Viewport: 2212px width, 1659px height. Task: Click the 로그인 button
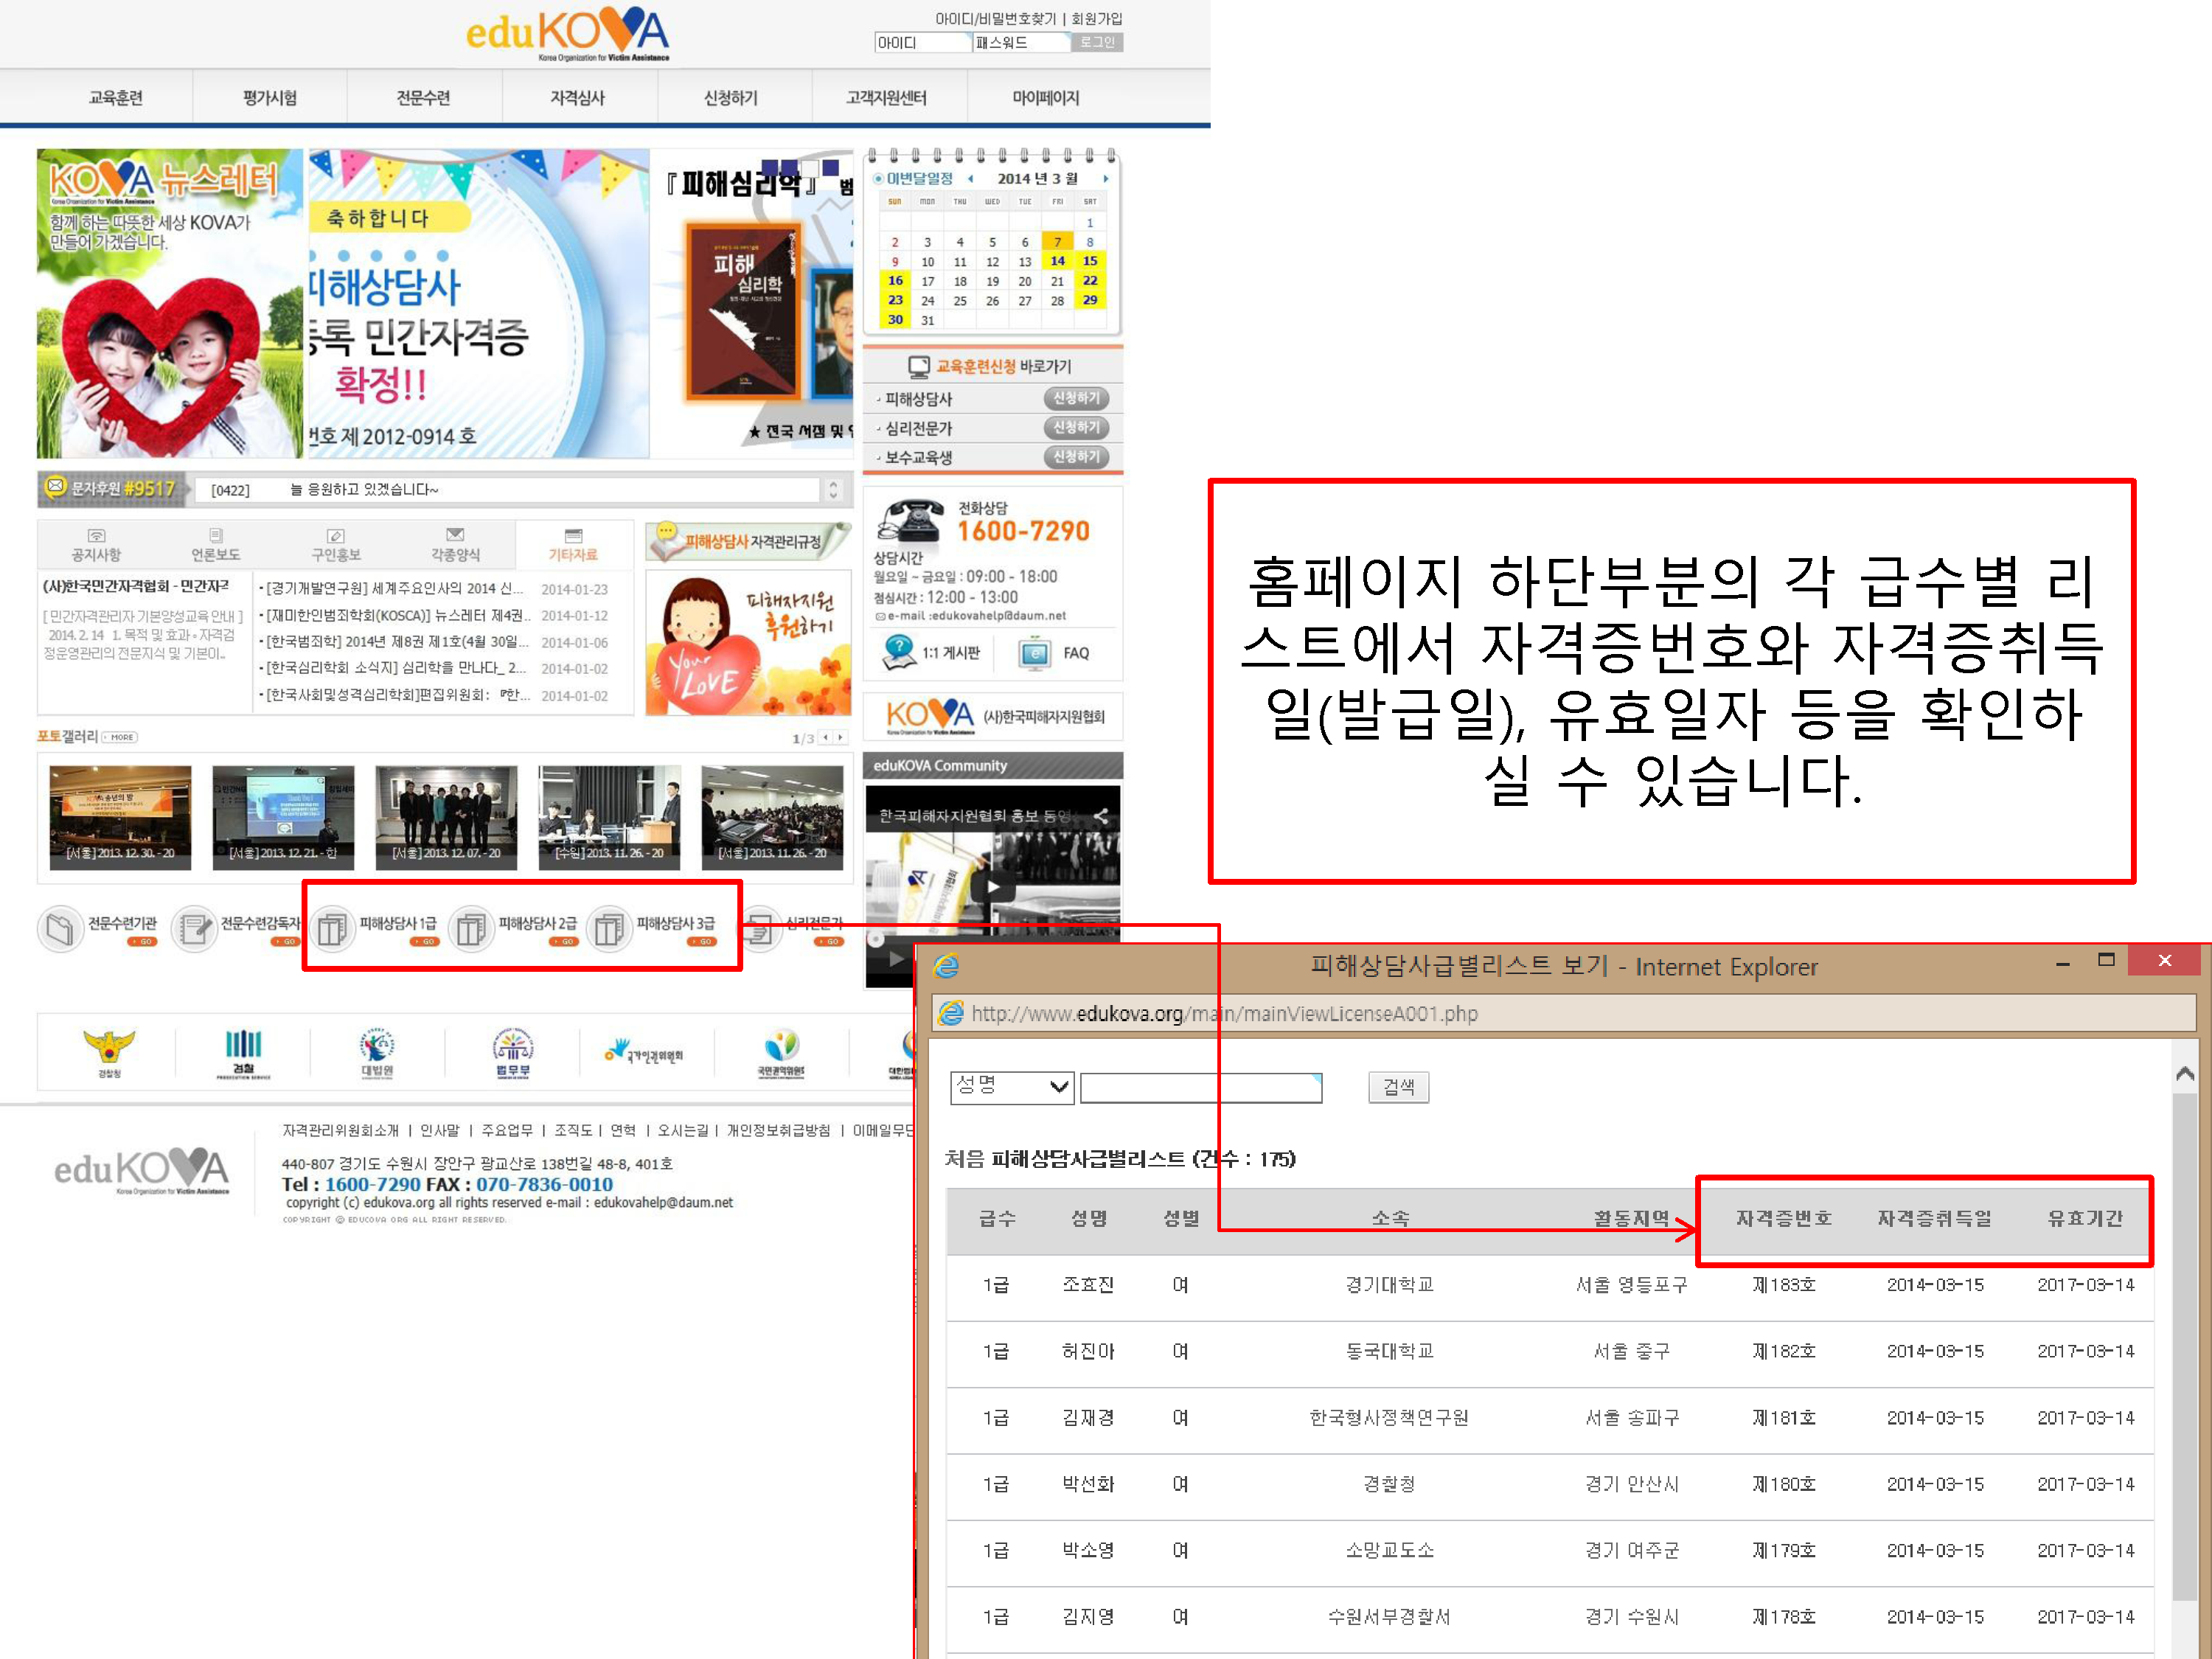click(1097, 43)
